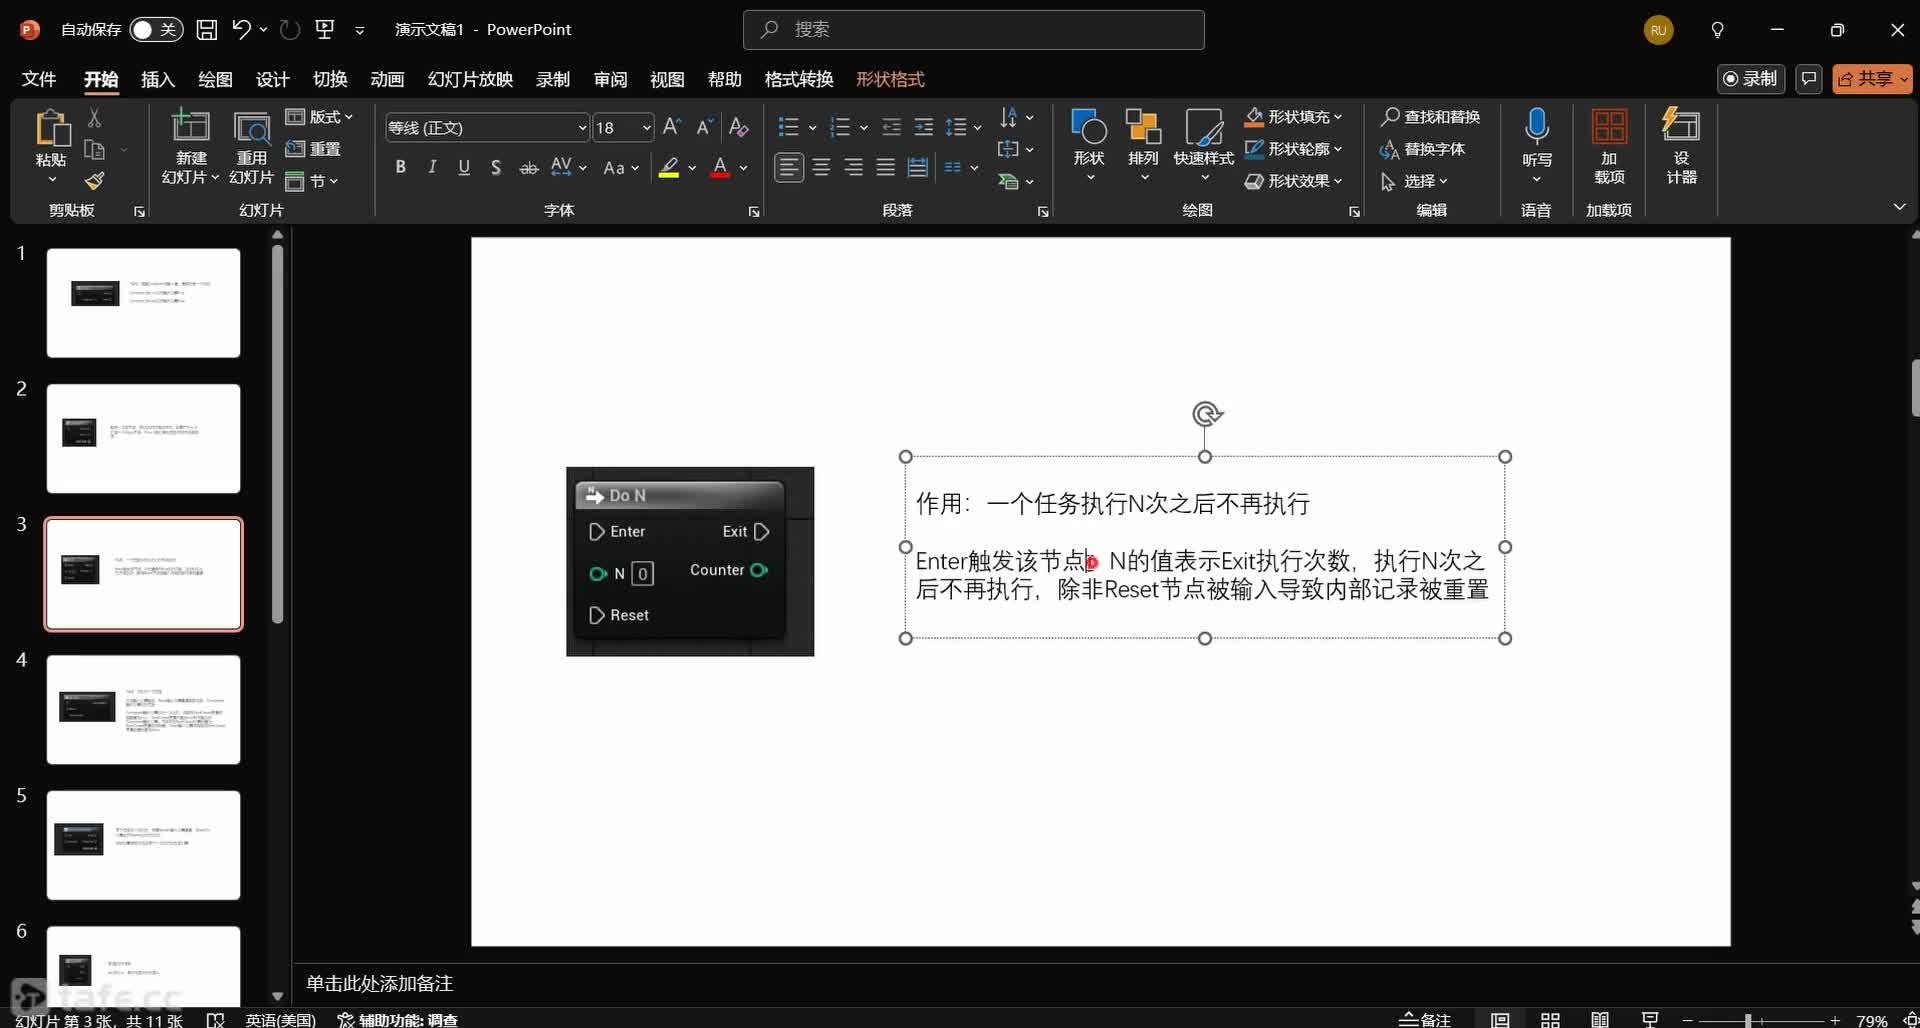Click the zoom slider handle
The width and height of the screenshot is (1920, 1028).
coord(1748,1020)
